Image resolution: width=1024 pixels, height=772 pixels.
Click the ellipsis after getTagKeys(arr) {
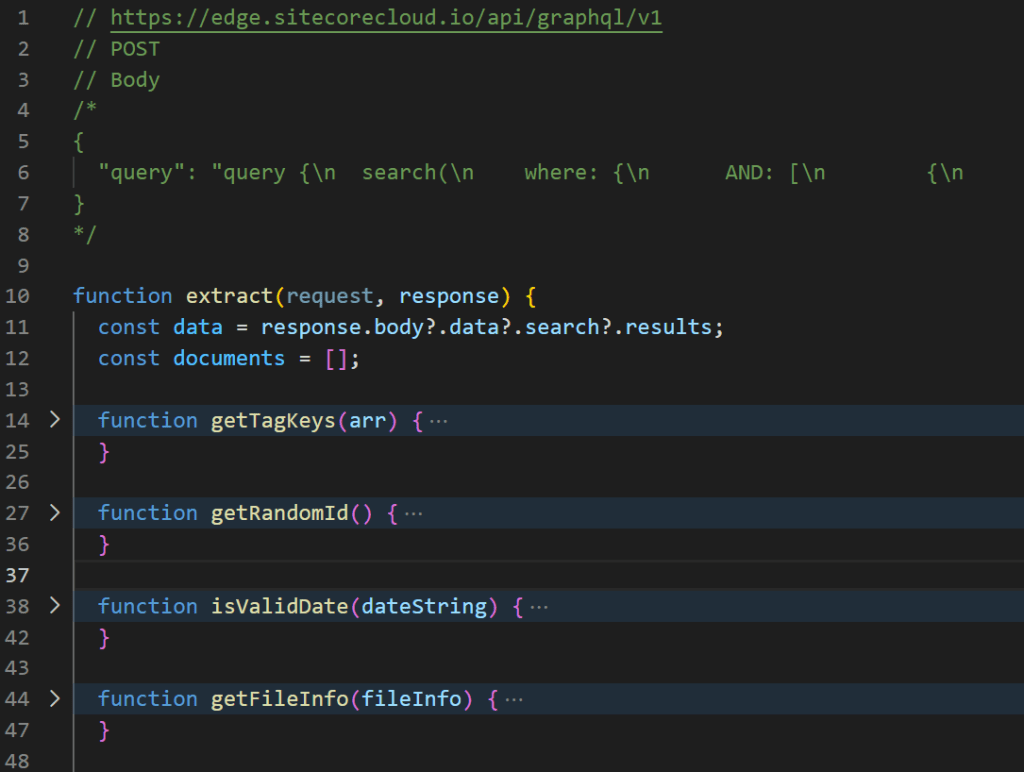click(438, 421)
